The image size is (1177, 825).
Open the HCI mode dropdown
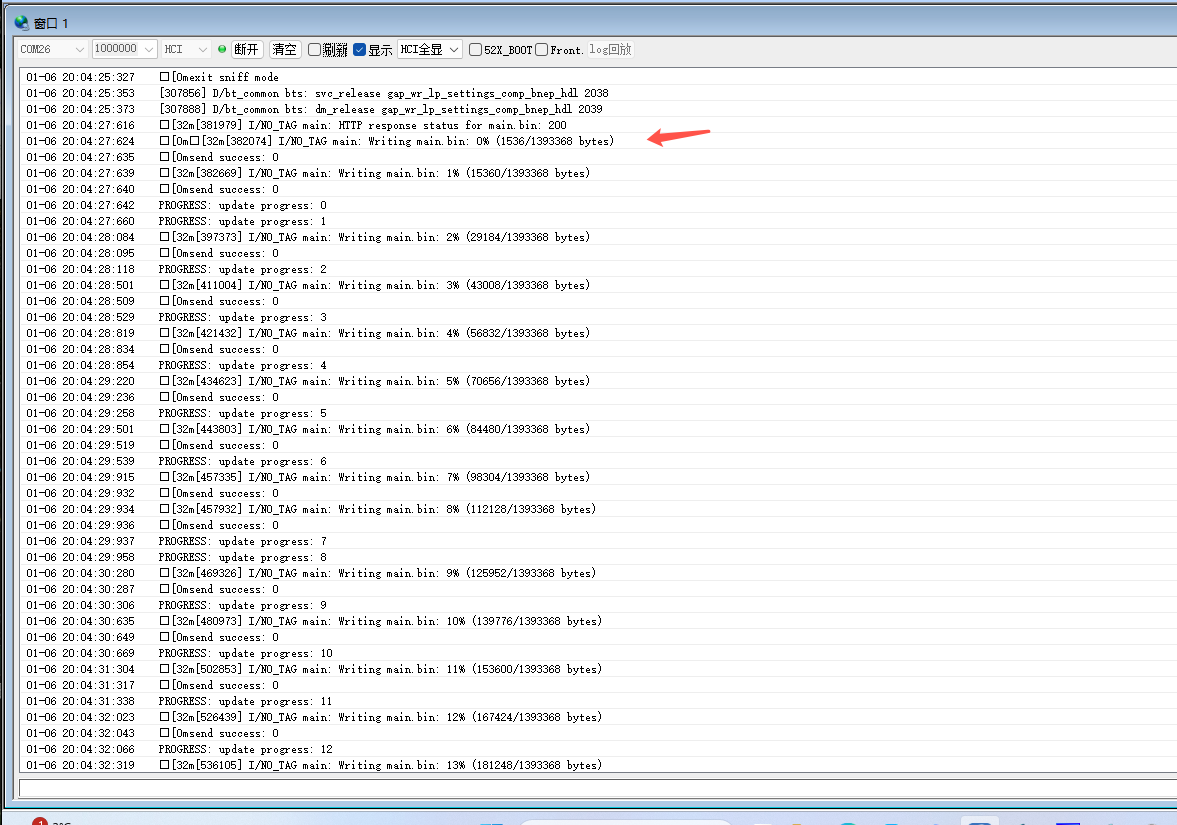click(186, 49)
